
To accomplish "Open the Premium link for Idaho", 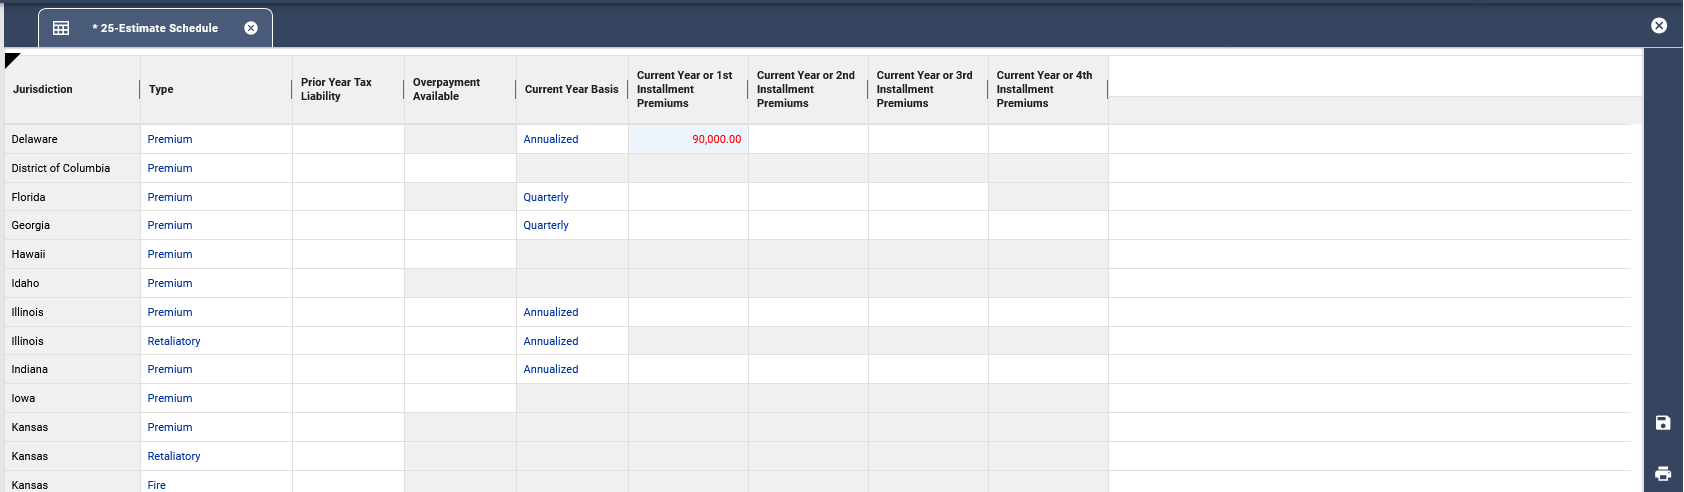I will [170, 283].
